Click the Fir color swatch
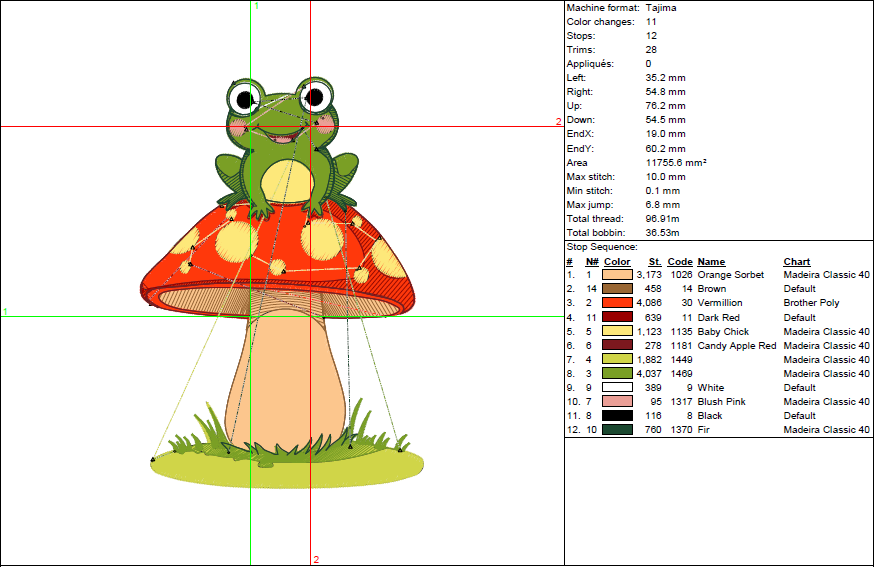 tap(617, 429)
